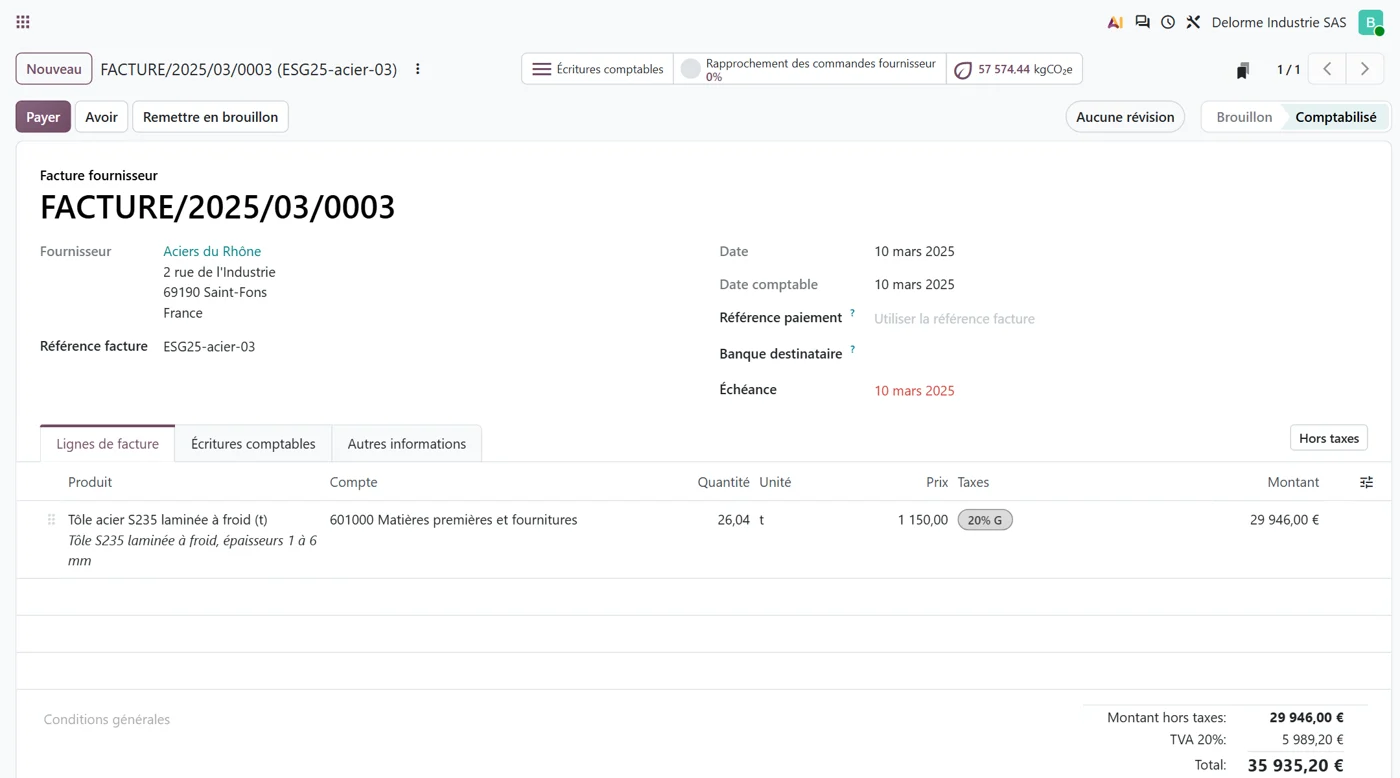
Task: Create a new record with Nouveau
Action: pyautogui.click(x=54, y=69)
